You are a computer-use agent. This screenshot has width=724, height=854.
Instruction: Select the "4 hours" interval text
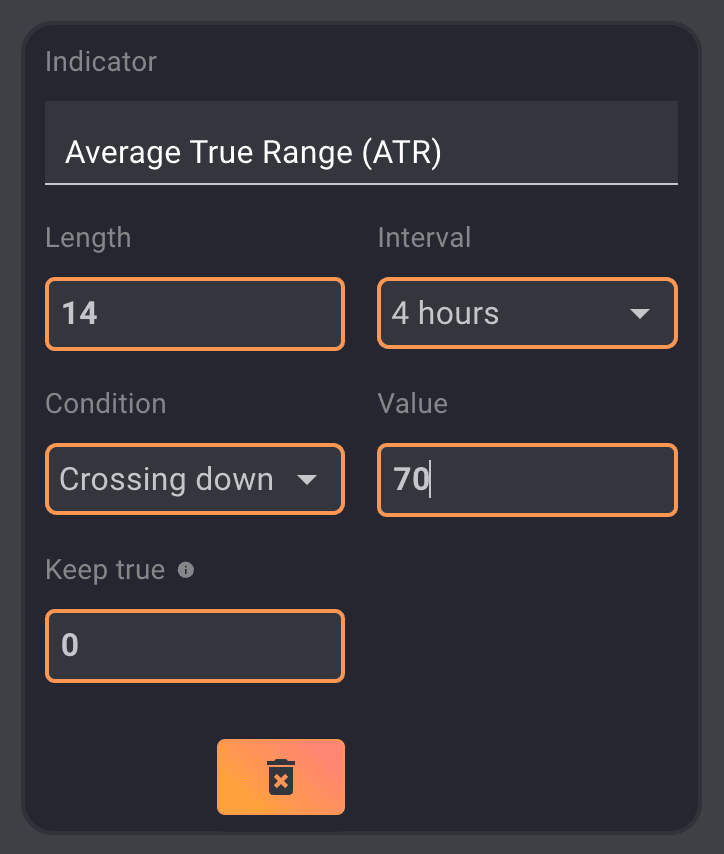(x=445, y=314)
